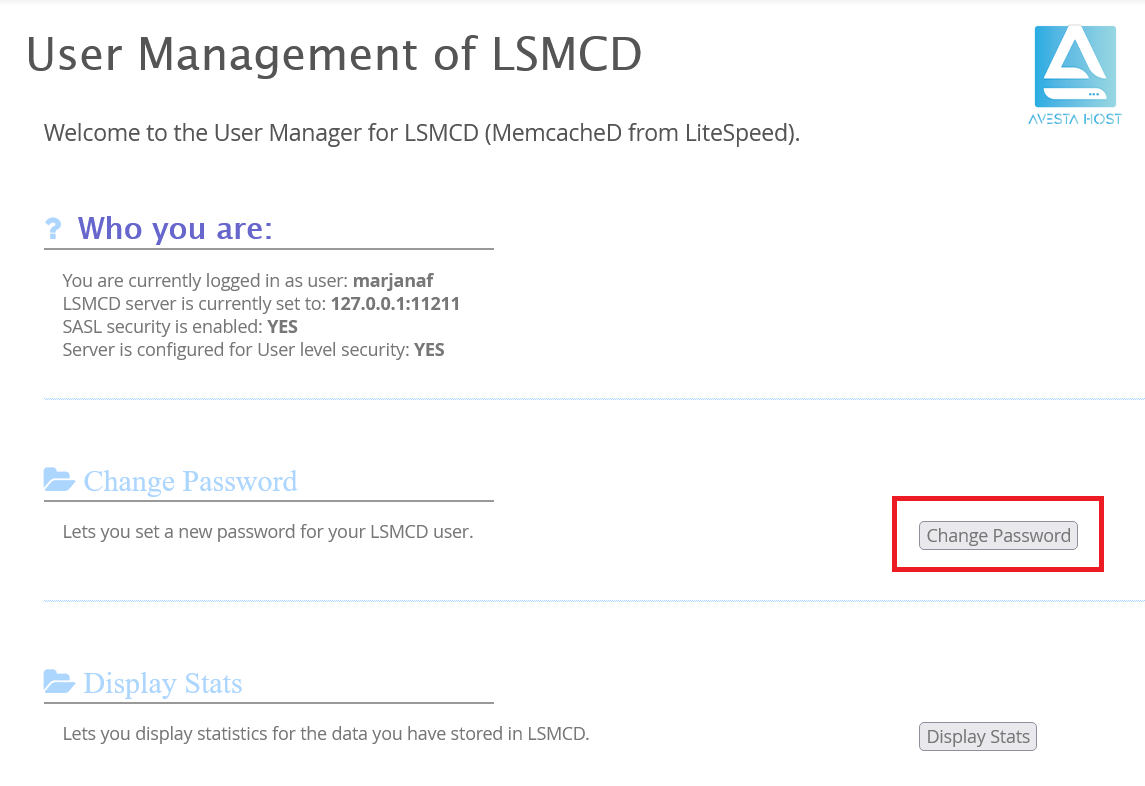
Task: Click the folder icon next to Display Stats heading
Action: pos(60,683)
